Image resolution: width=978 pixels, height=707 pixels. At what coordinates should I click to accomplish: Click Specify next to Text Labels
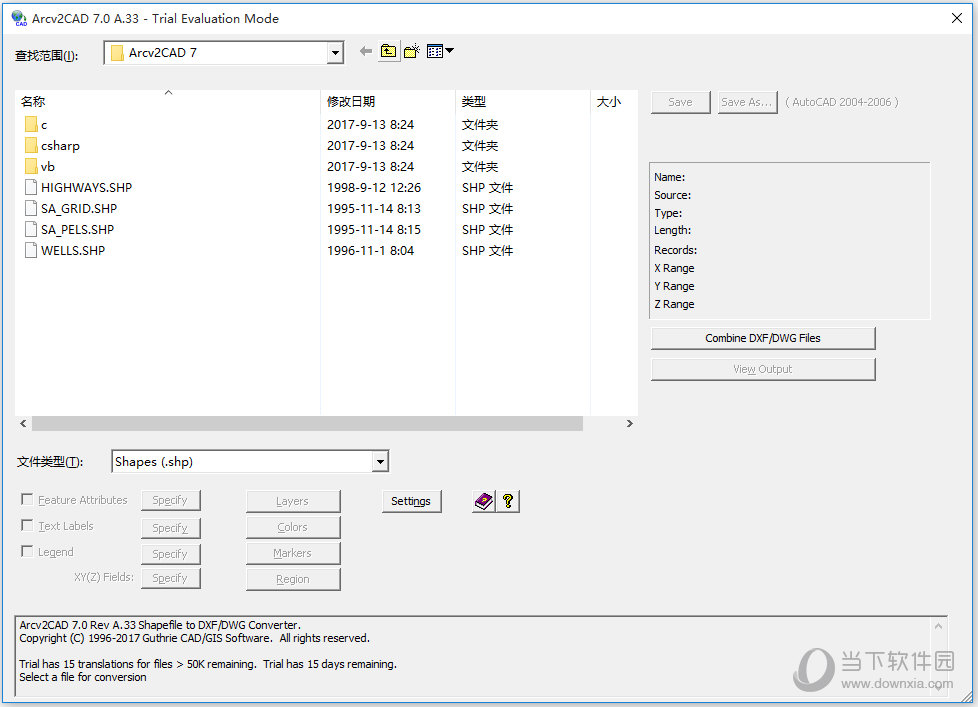170,528
